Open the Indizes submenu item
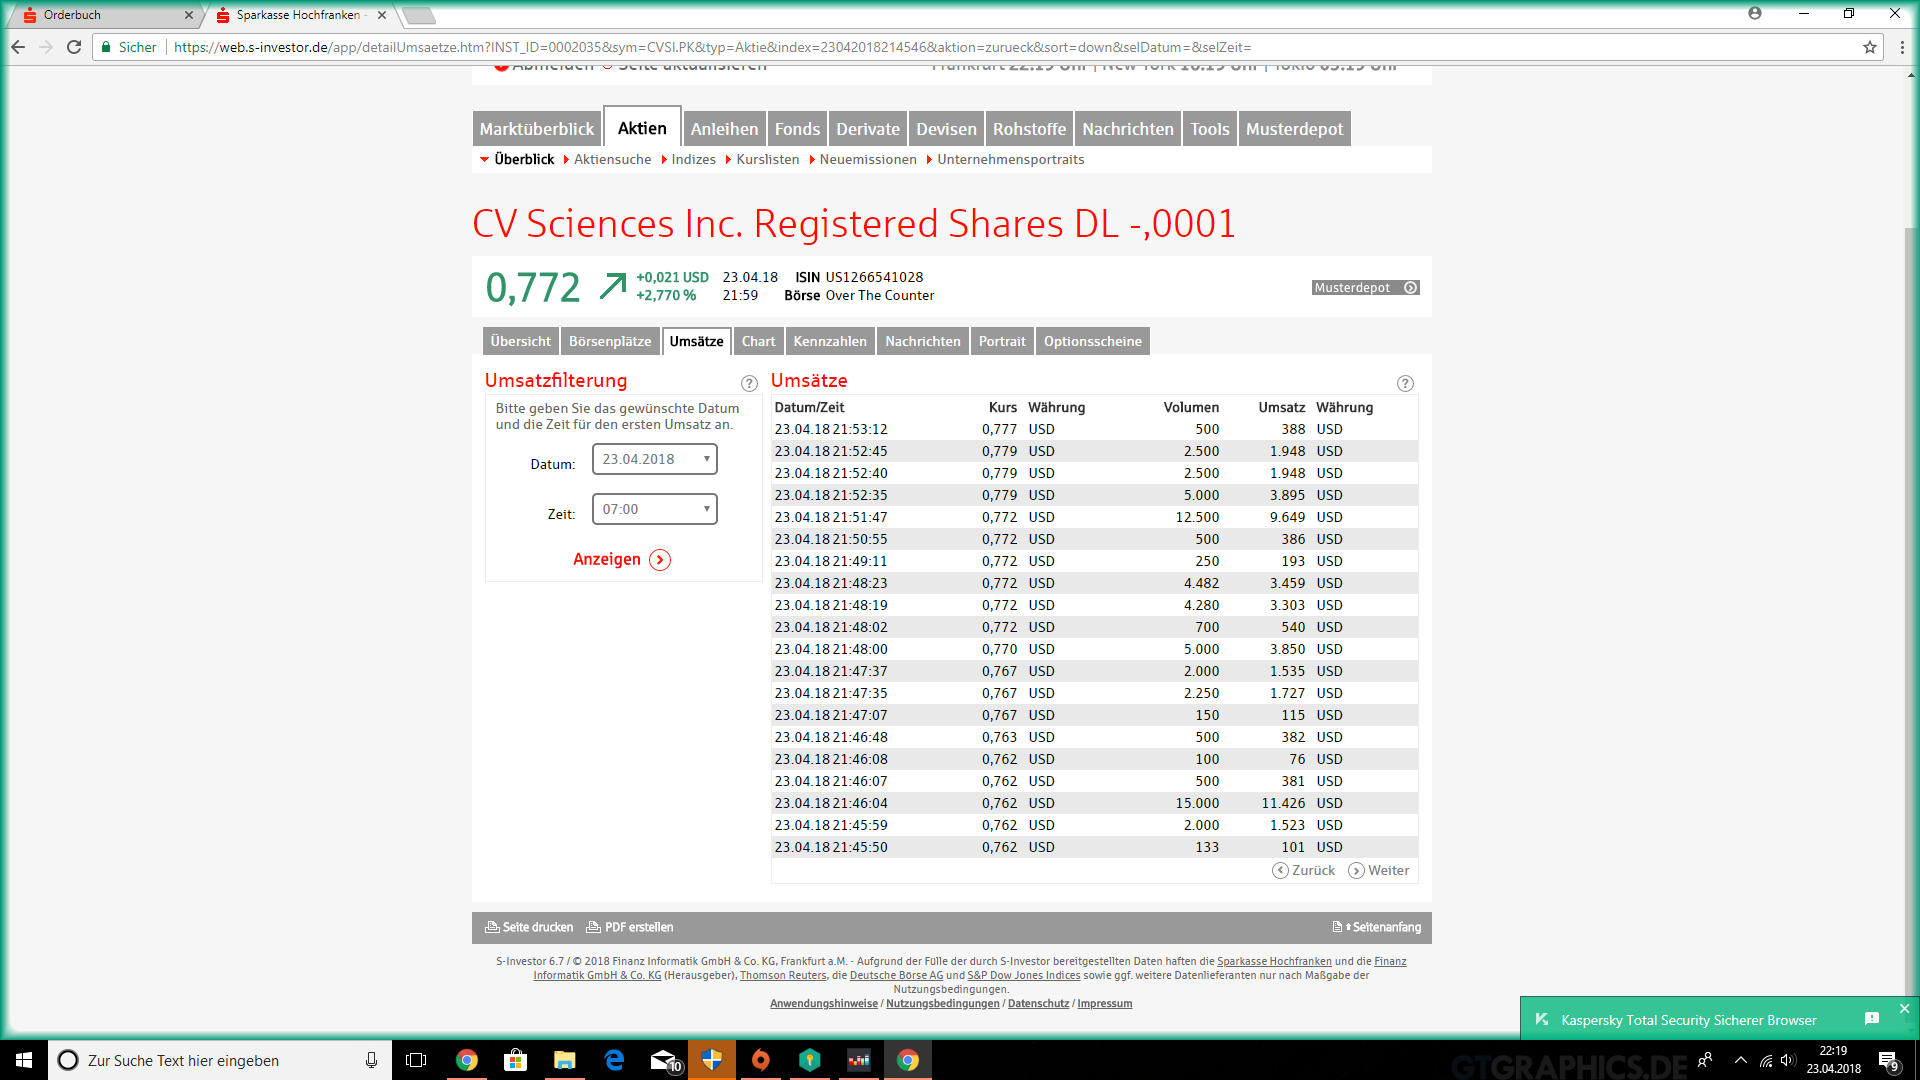Screen dimensions: 1920x1080 coord(693,159)
